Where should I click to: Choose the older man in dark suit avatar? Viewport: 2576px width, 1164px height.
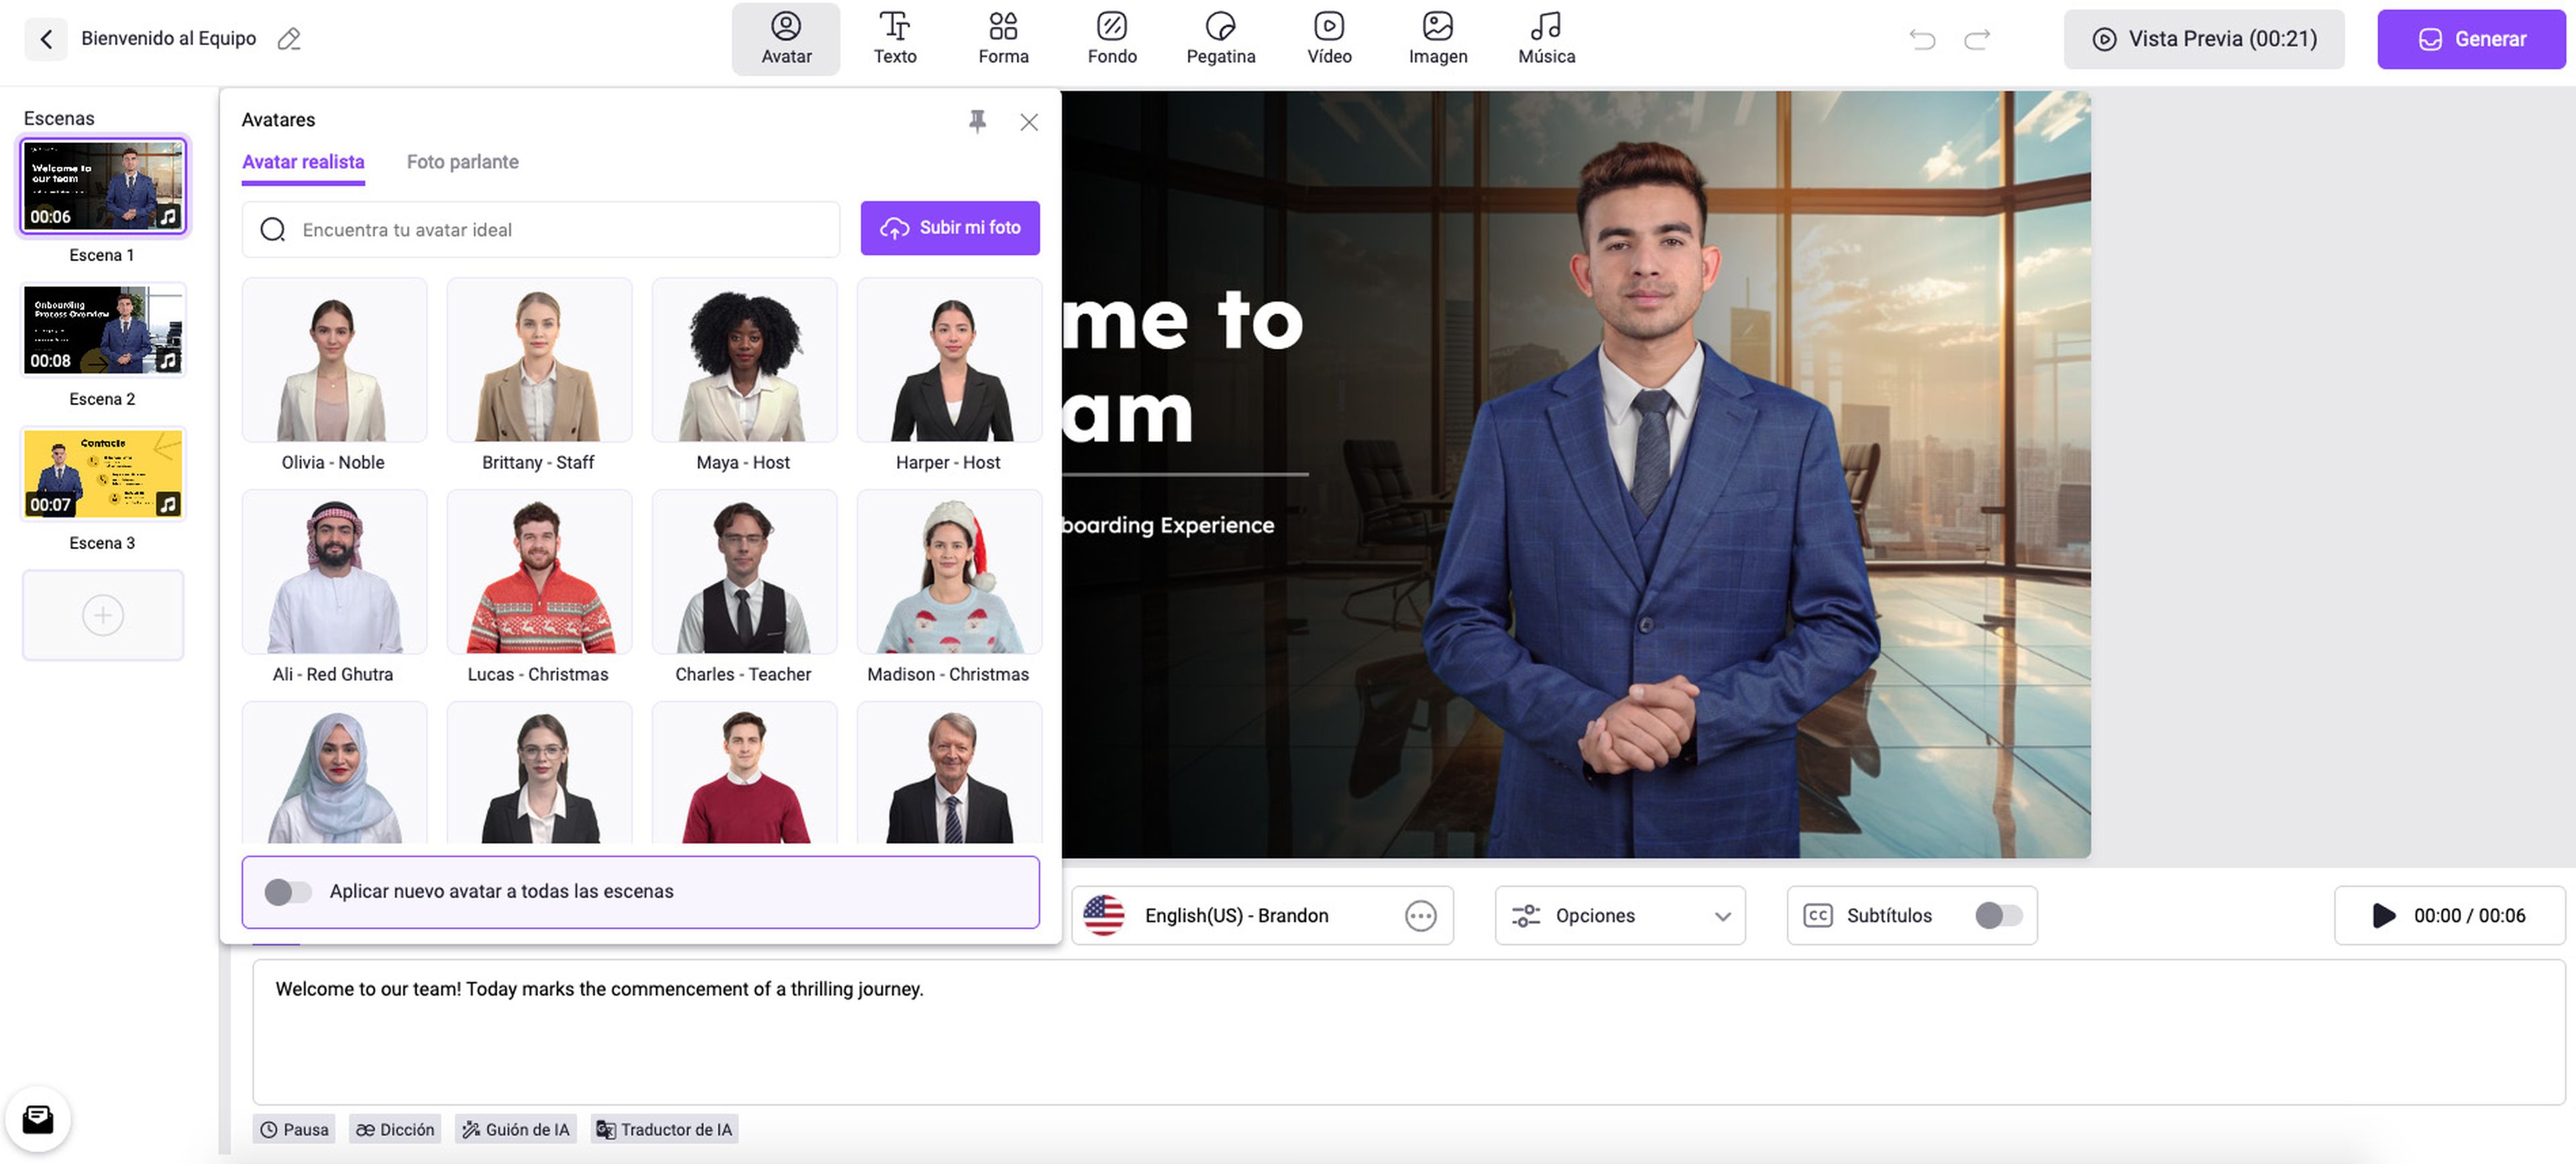pyautogui.click(x=949, y=774)
